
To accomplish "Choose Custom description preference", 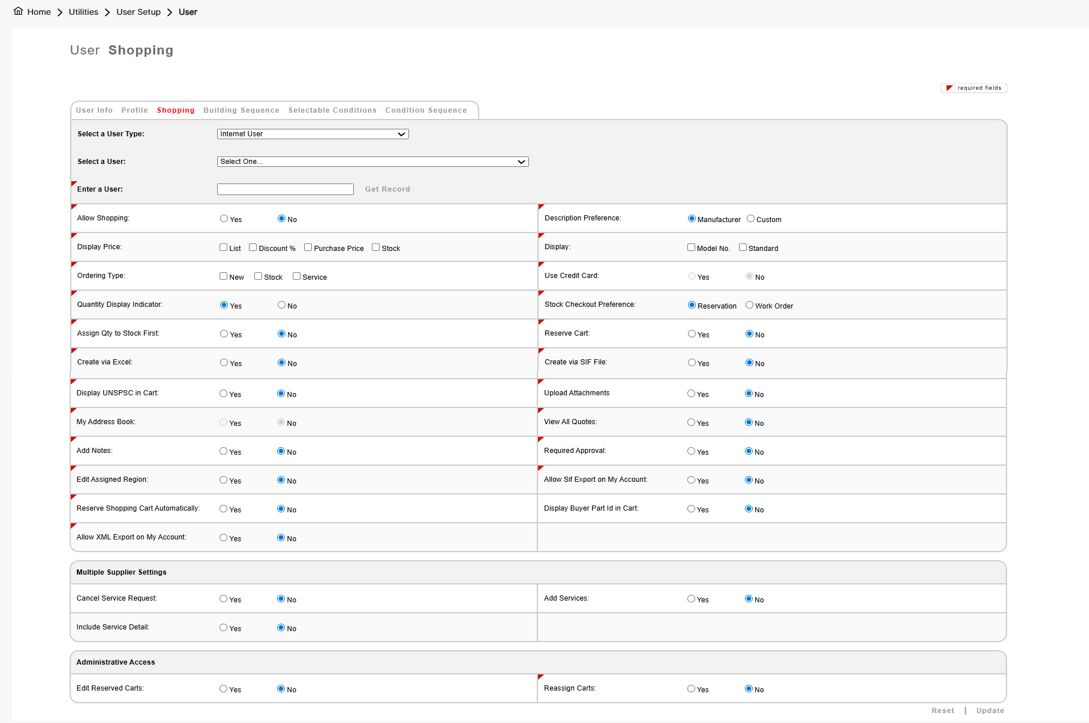I will (751, 219).
